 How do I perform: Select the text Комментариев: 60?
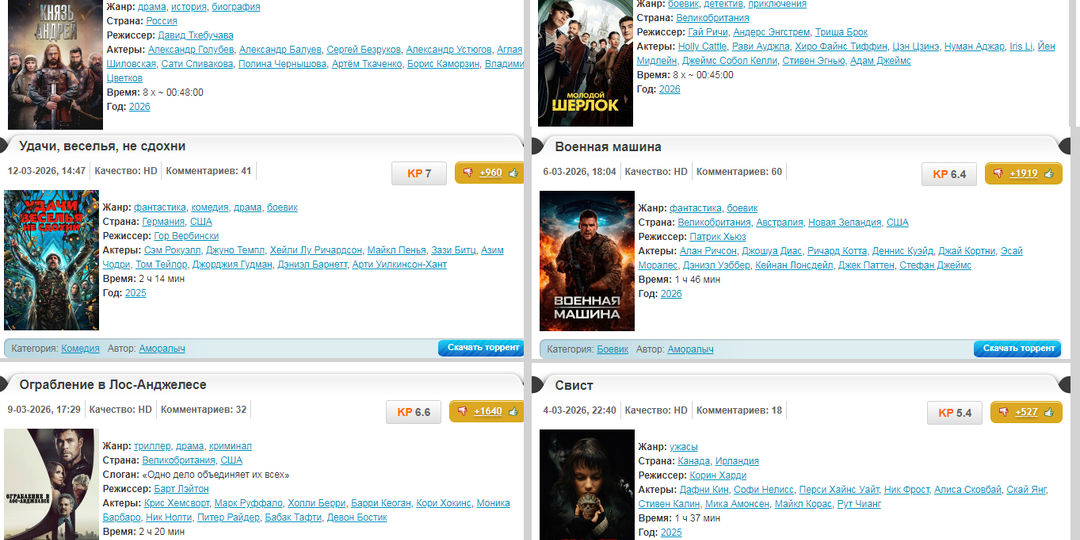click(739, 172)
